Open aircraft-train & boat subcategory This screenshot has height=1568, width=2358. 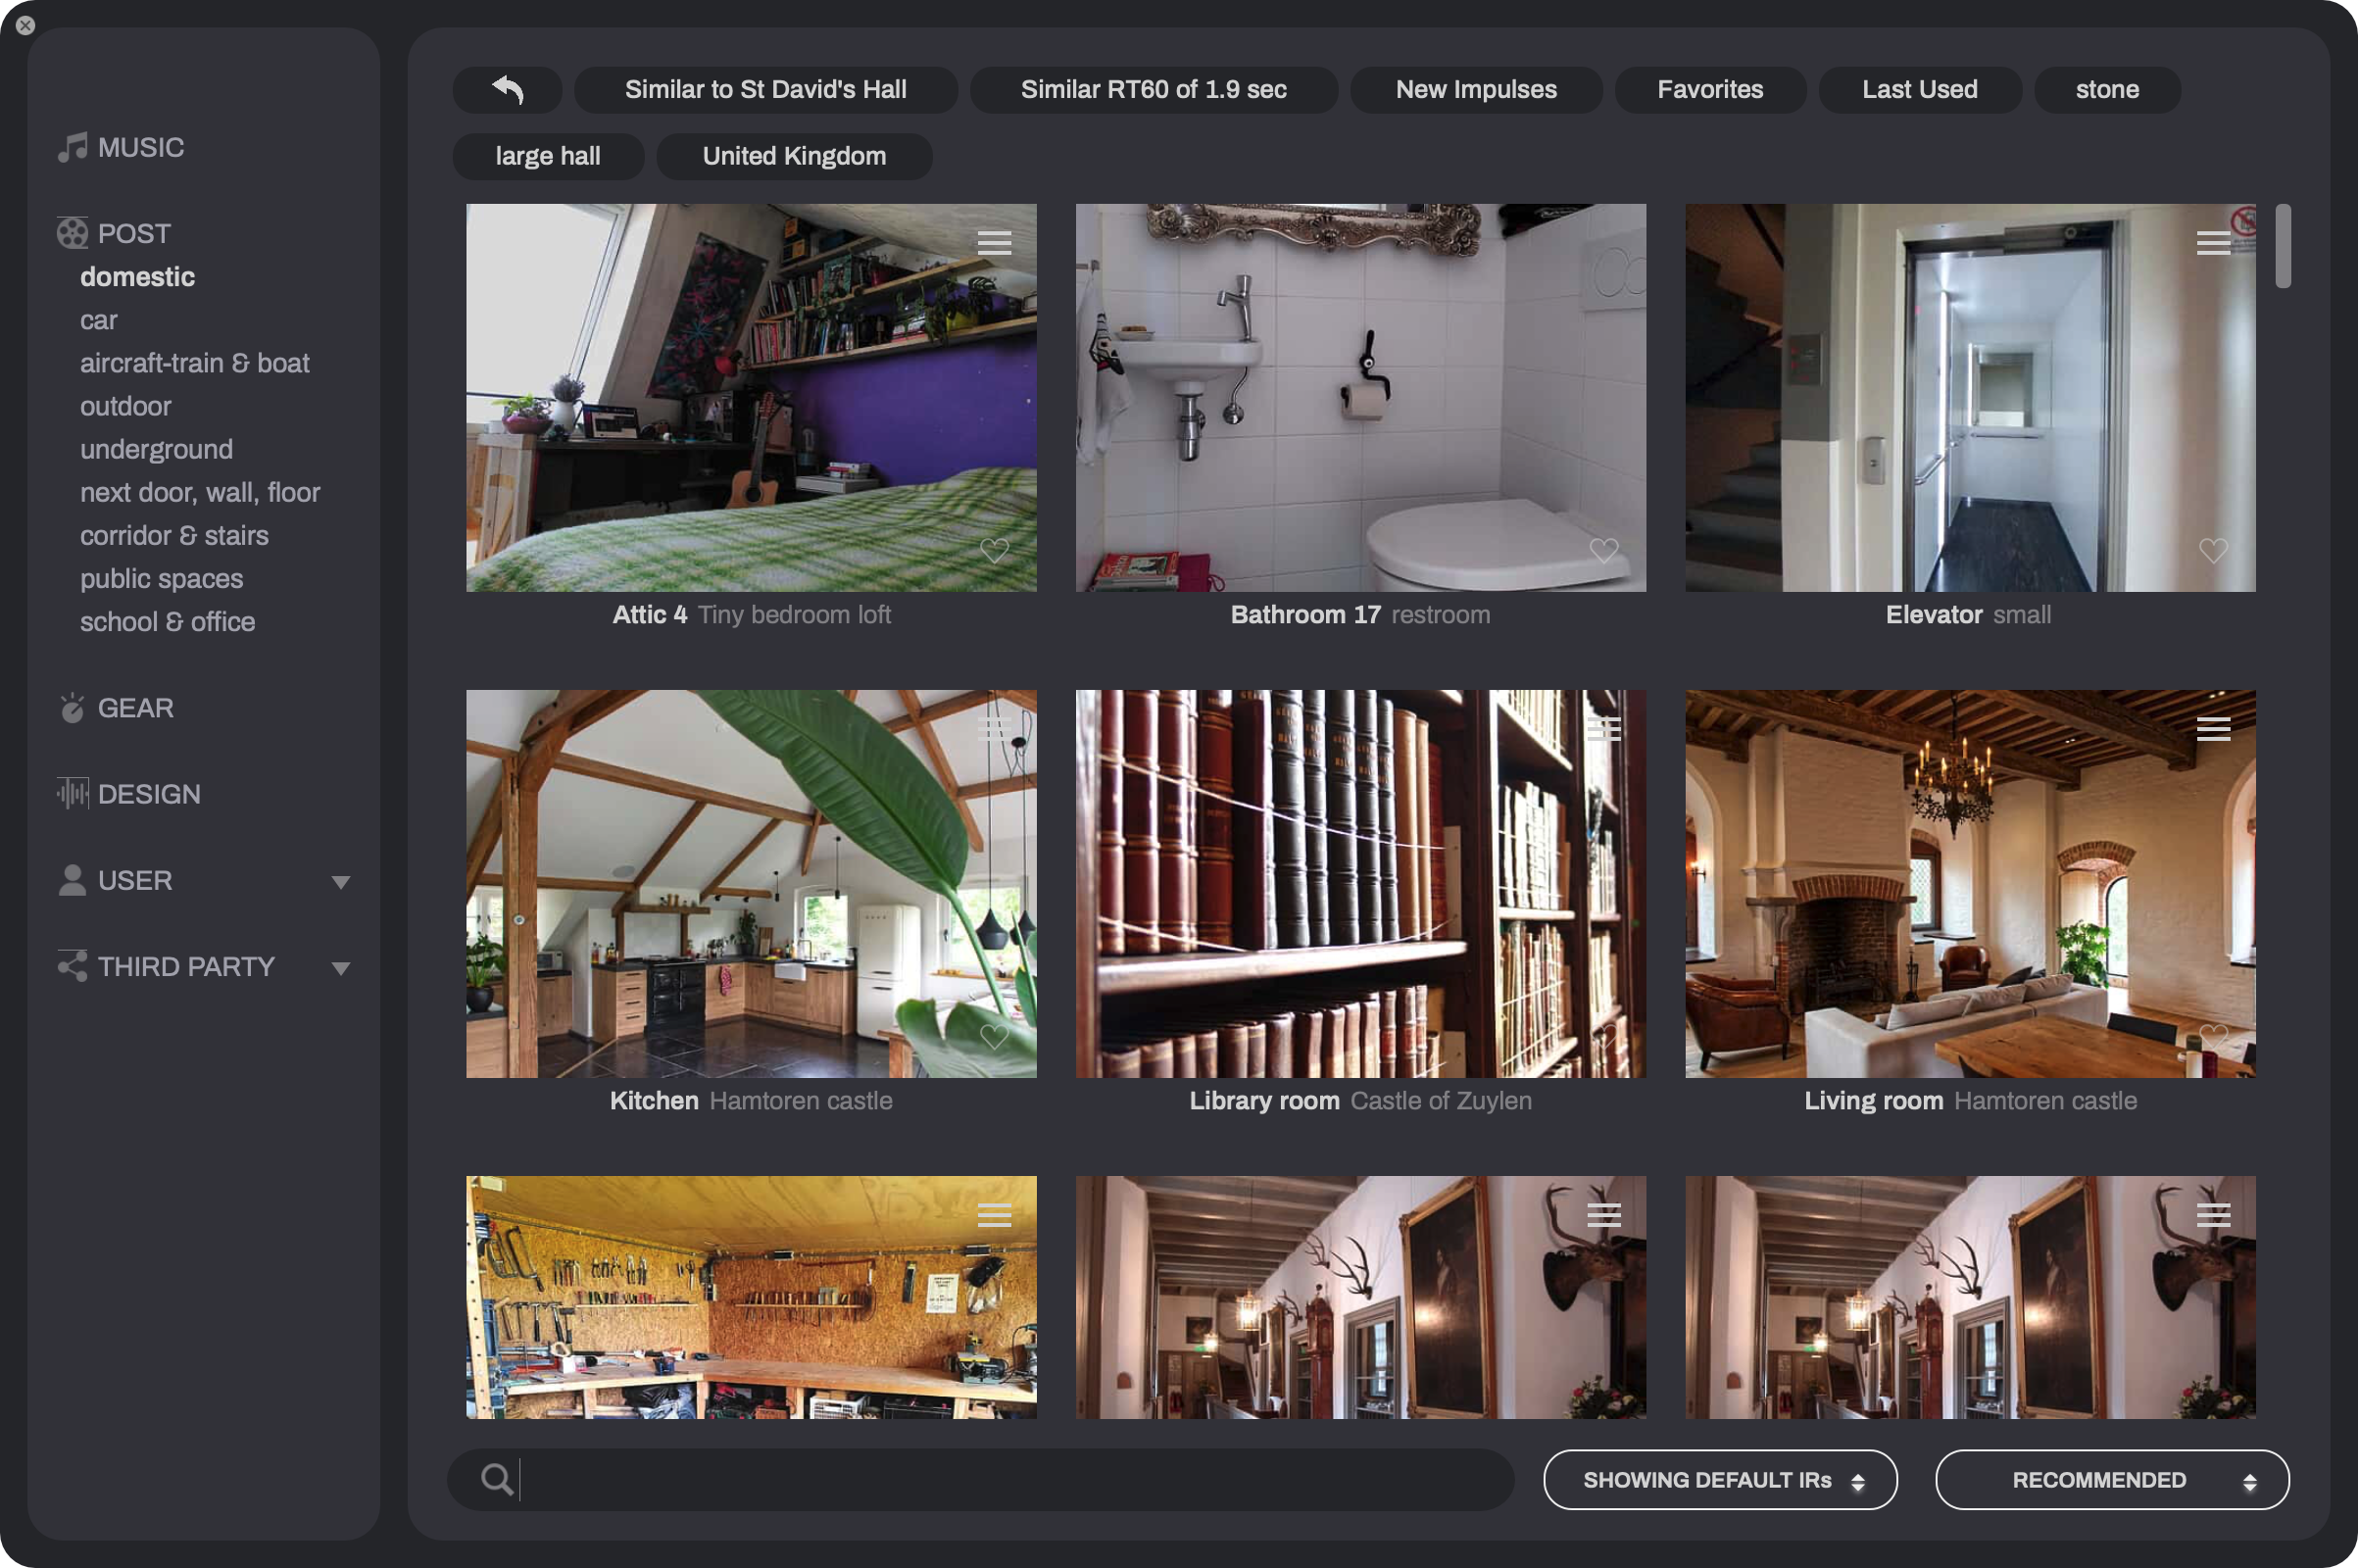pos(195,363)
